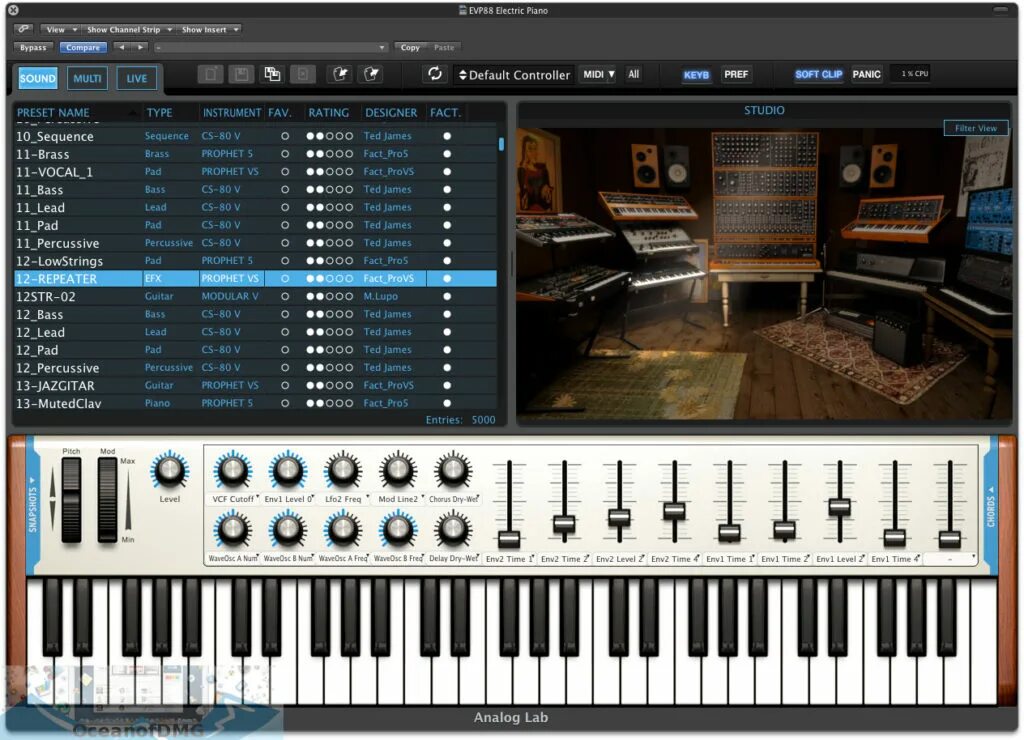Open the Show Insert dropdown

click(x=209, y=29)
